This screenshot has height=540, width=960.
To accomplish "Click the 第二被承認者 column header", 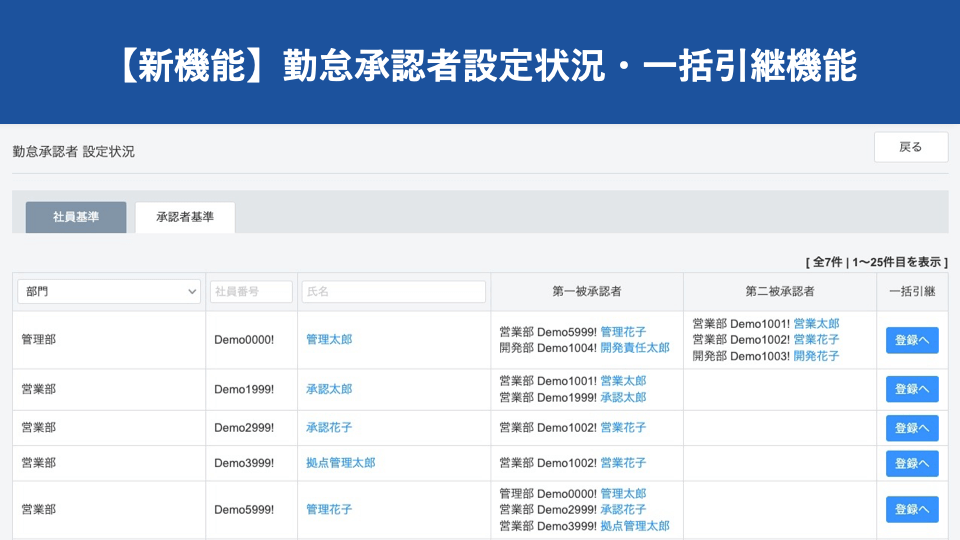I will (x=780, y=291).
